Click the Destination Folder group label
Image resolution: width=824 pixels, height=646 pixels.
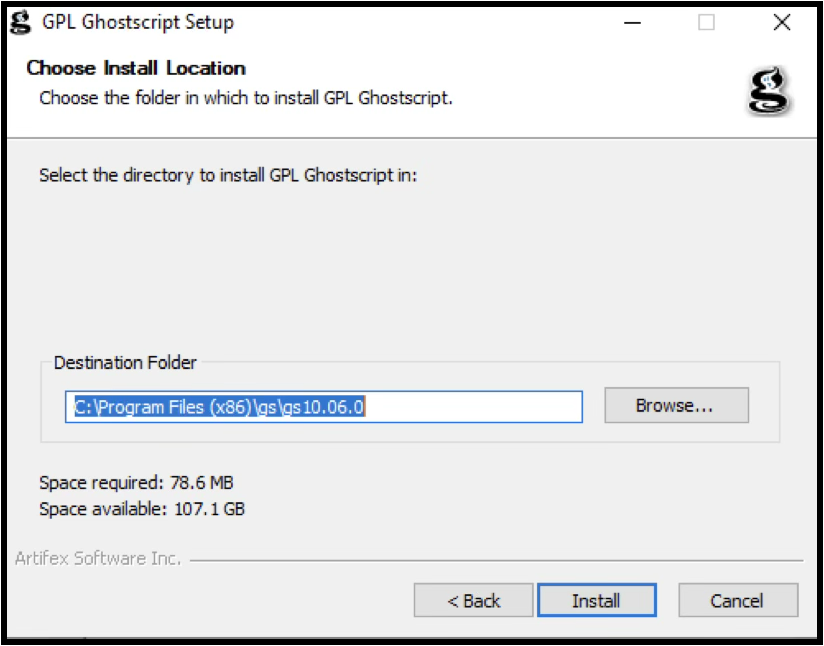pos(125,363)
